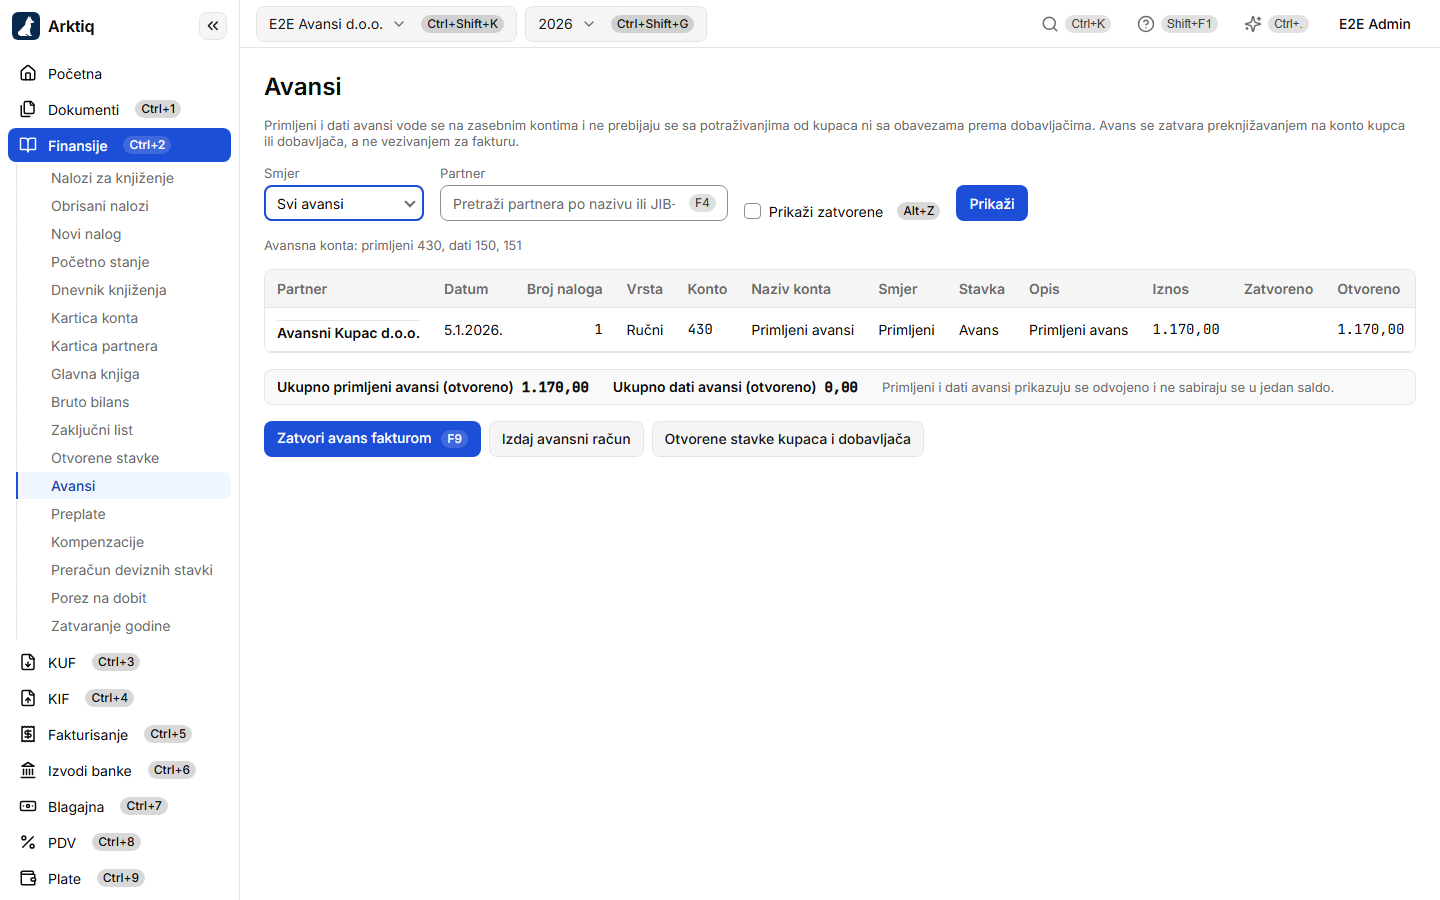Open KIF module icon
The image size is (1440, 900).
pos(28,698)
